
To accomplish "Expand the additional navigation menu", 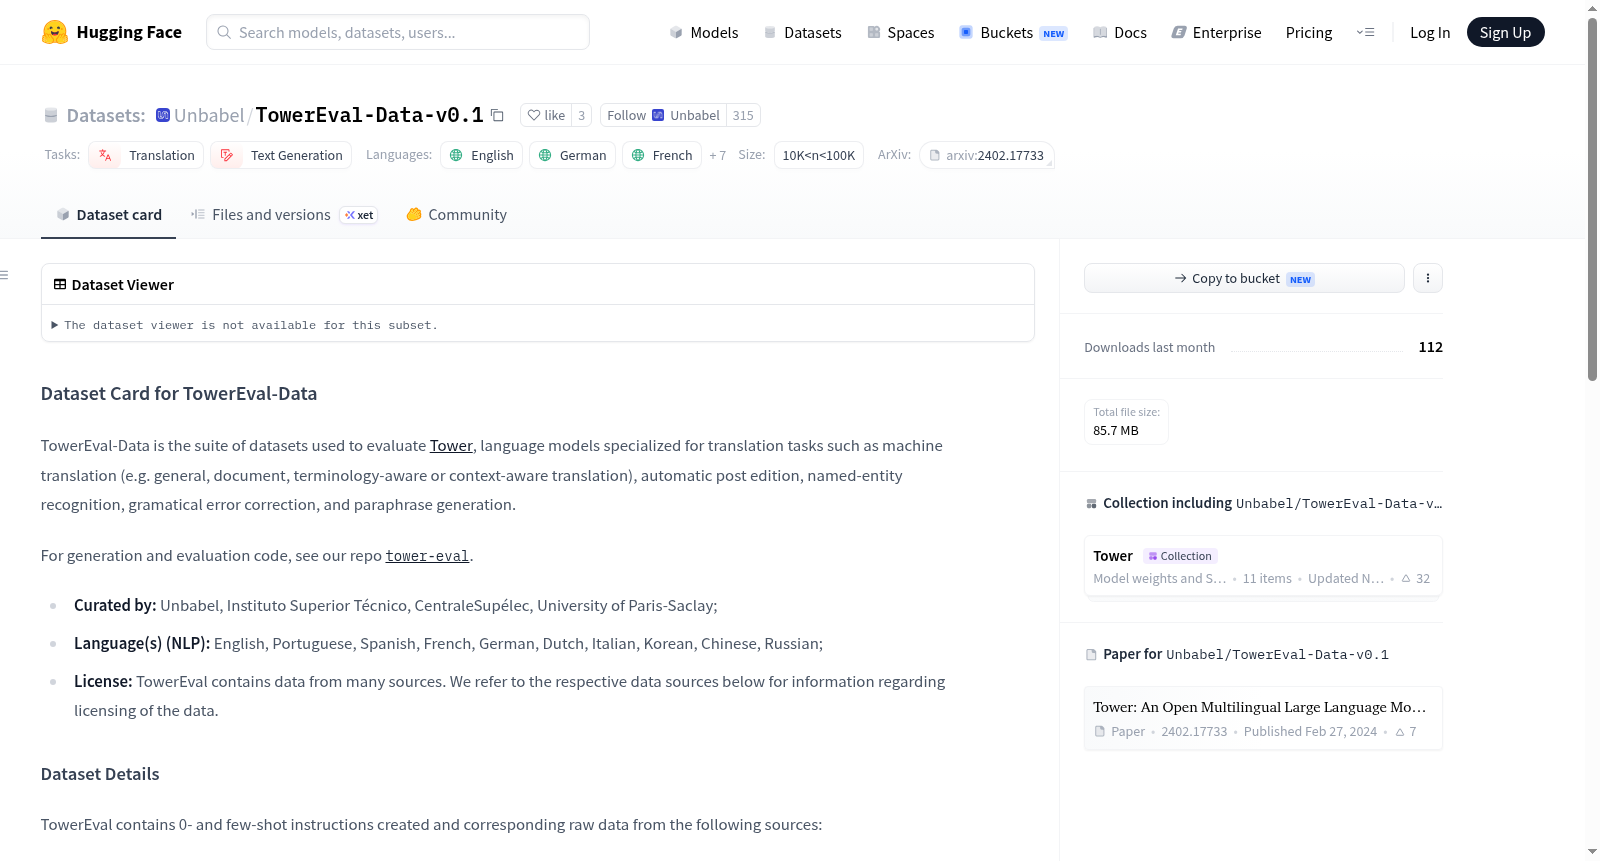I will [x=1365, y=32].
